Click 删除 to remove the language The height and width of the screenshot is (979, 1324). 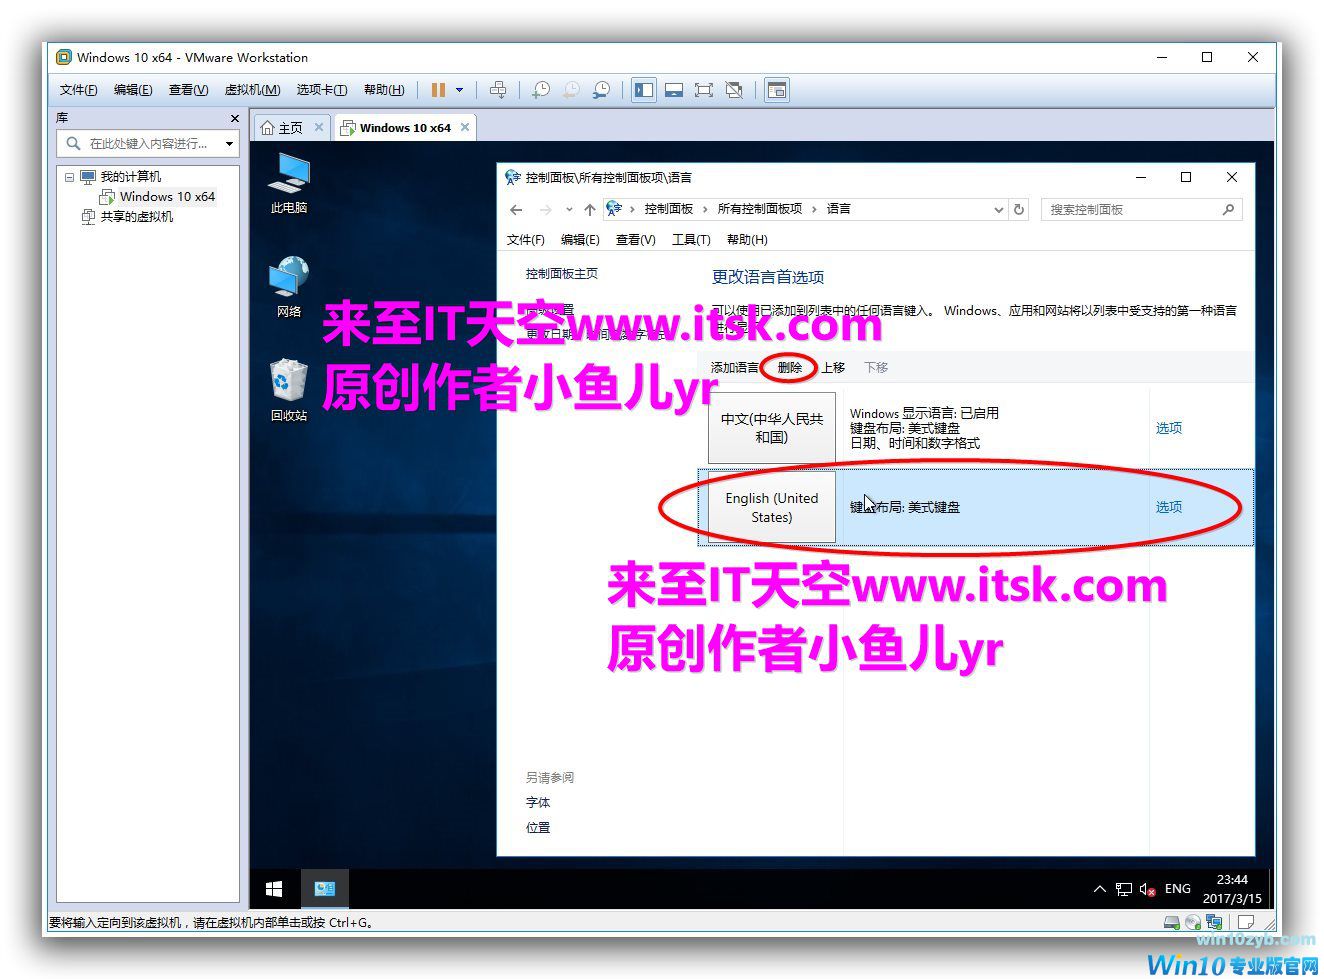790,368
